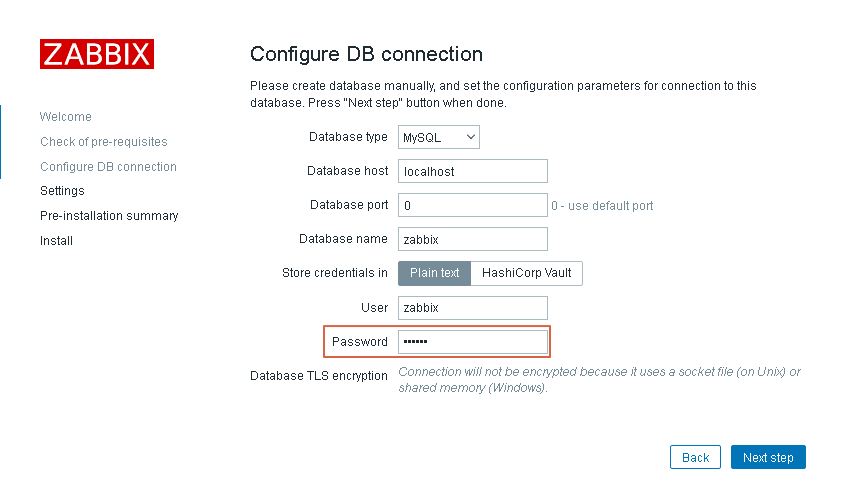Image resolution: width=848 pixels, height=500 pixels.
Task: Click the Database name text field
Action: click(472, 239)
